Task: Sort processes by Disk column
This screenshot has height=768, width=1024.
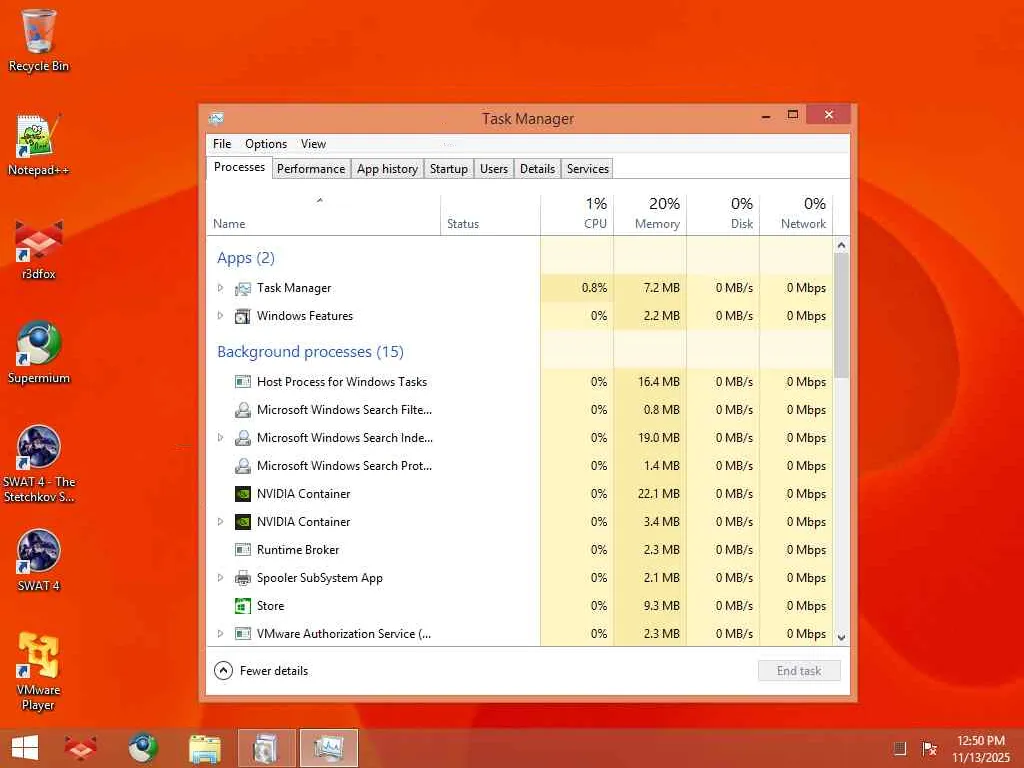Action: pyautogui.click(x=724, y=215)
